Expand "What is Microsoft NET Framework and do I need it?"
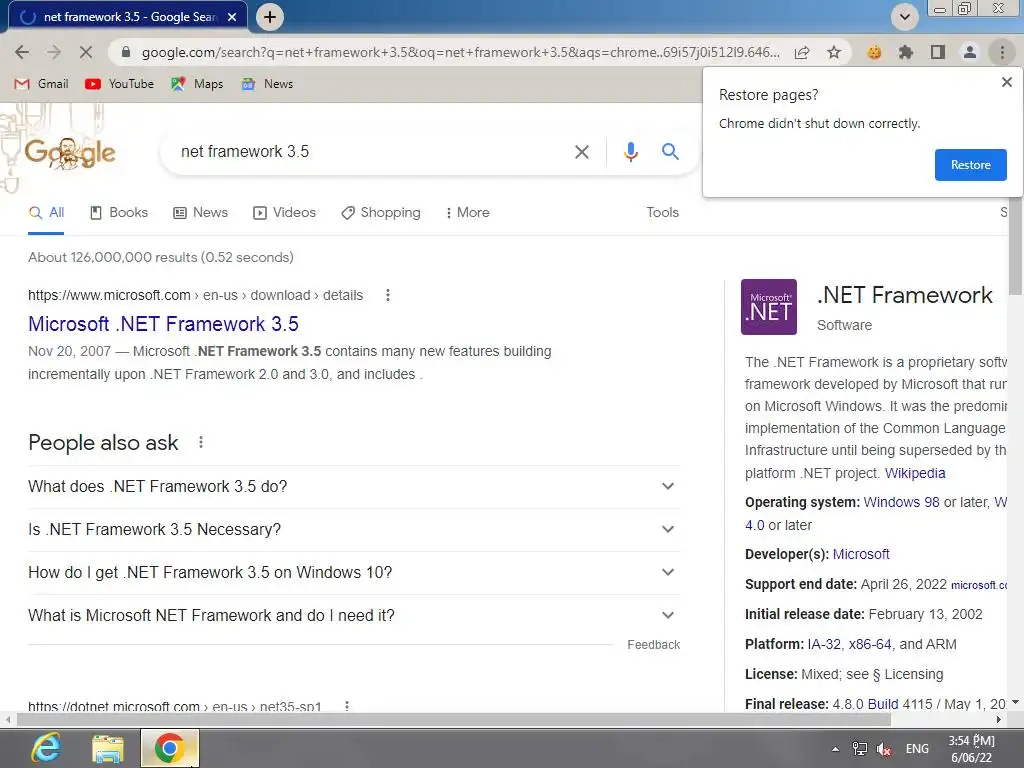This screenshot has height=768, width=1024. 353,616
